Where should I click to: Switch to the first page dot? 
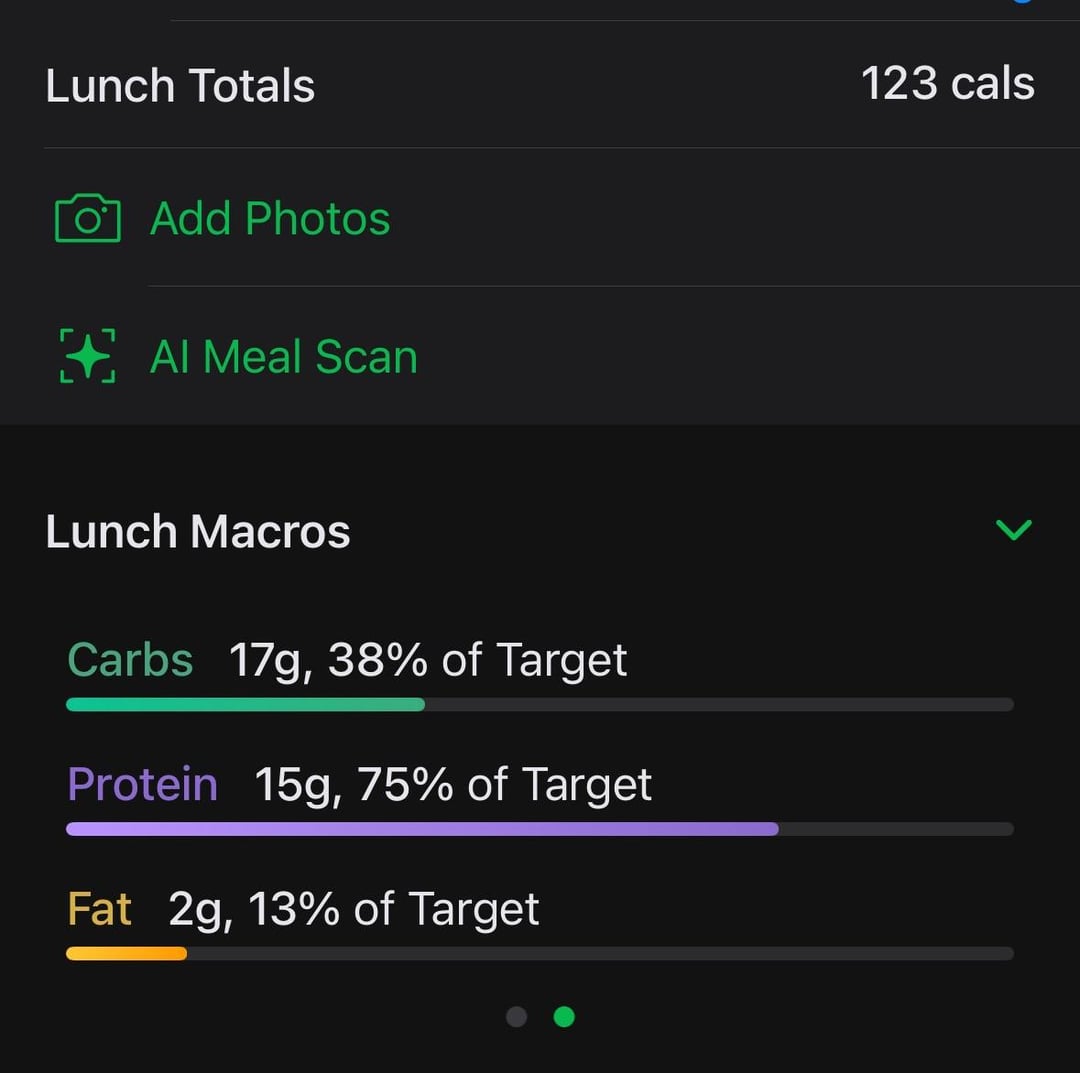point(516,1017)
